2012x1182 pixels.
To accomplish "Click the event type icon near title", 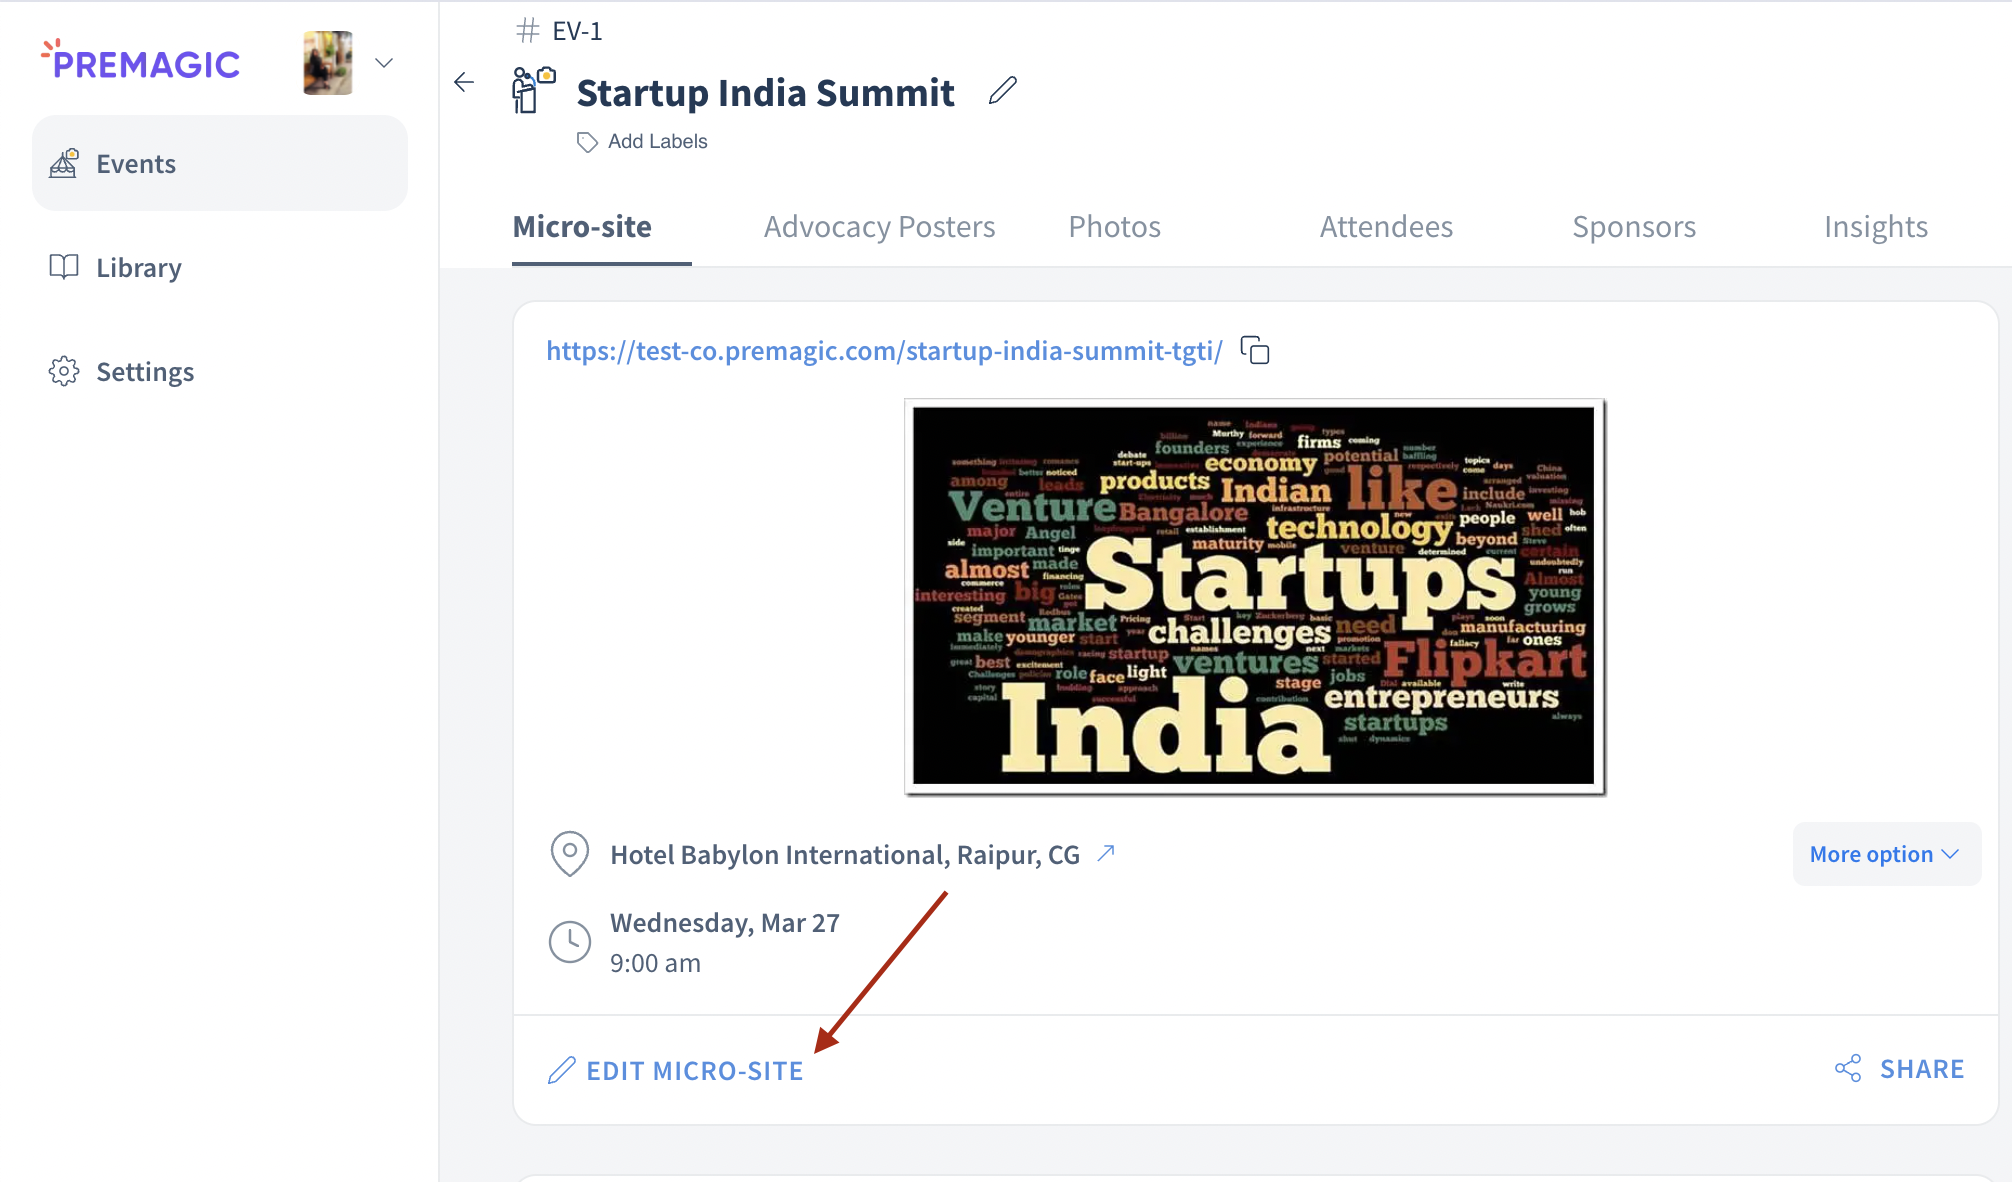I will [x=533, y=90].
